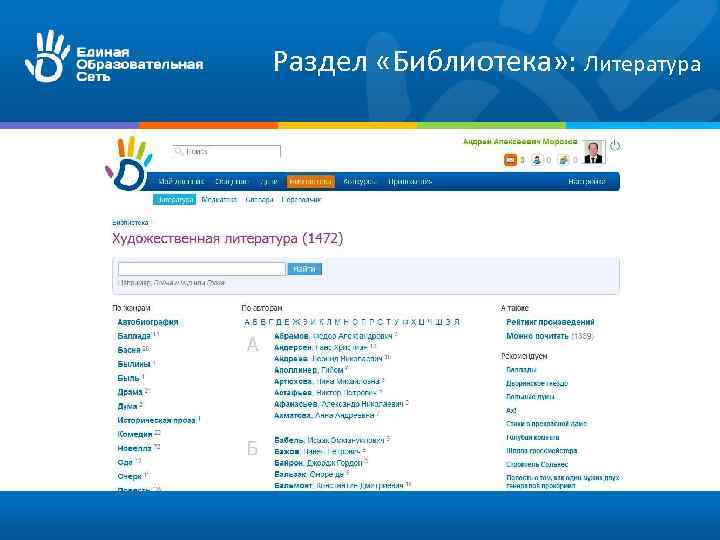Open Рейтинг произведений link

pos(550,322)
